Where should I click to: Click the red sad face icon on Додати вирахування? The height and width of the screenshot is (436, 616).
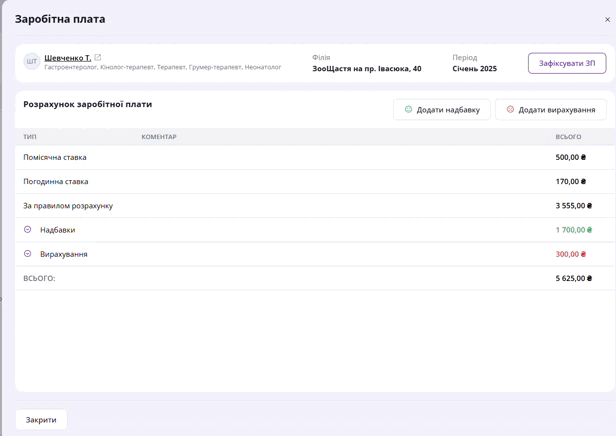510,109
